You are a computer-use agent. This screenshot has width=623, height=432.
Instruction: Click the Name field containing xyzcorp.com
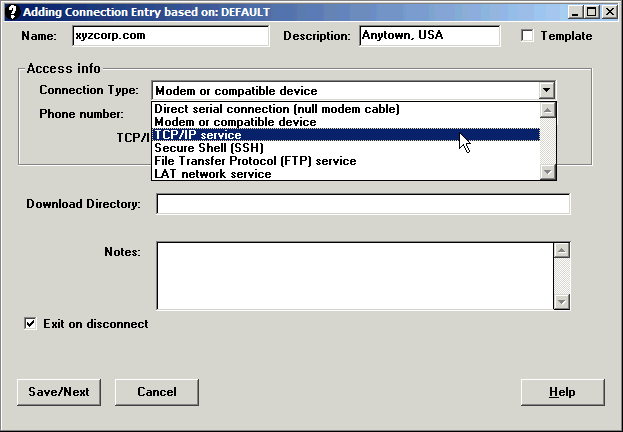point(170,36)
